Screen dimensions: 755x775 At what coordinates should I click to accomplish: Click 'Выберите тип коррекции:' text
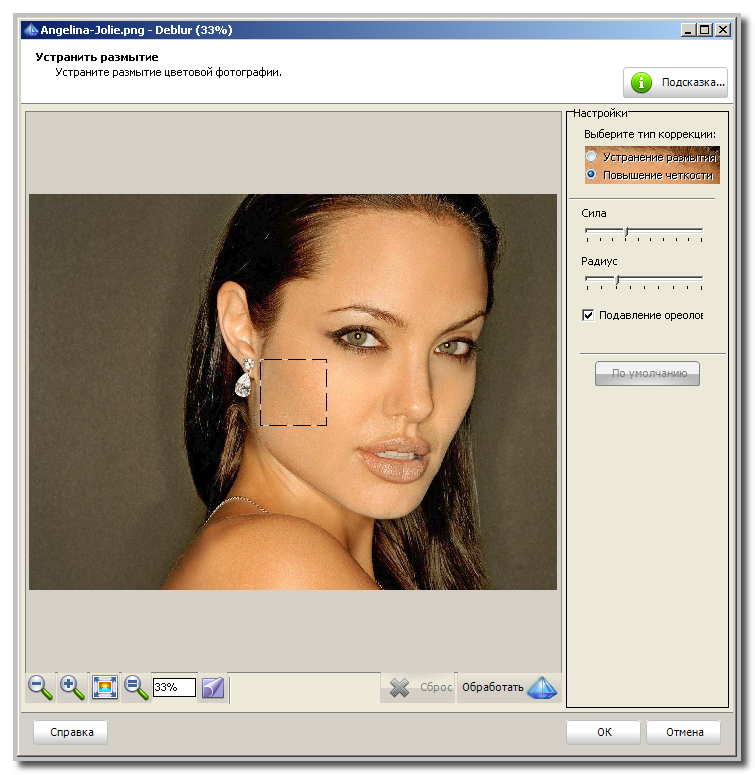pyautogui.click(x=649, y=134)
